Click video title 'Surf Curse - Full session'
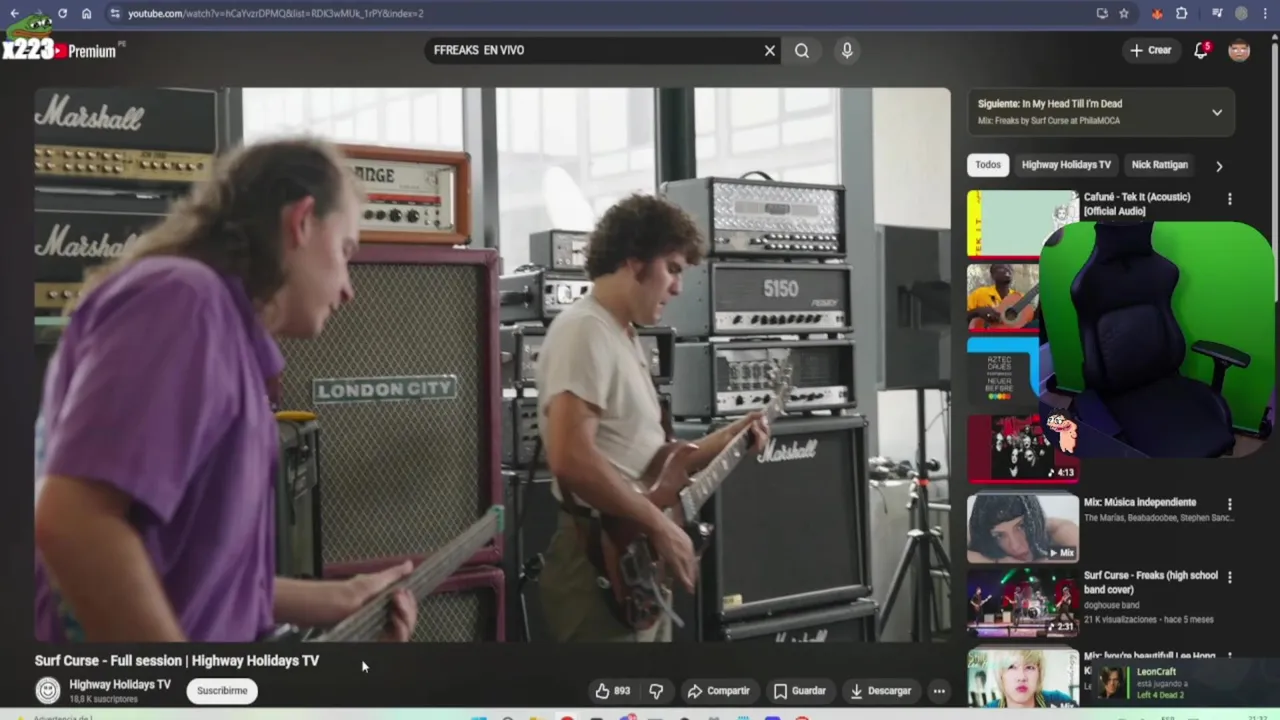The height and width of the screenshot is (720, 1280). coord(177,660)
